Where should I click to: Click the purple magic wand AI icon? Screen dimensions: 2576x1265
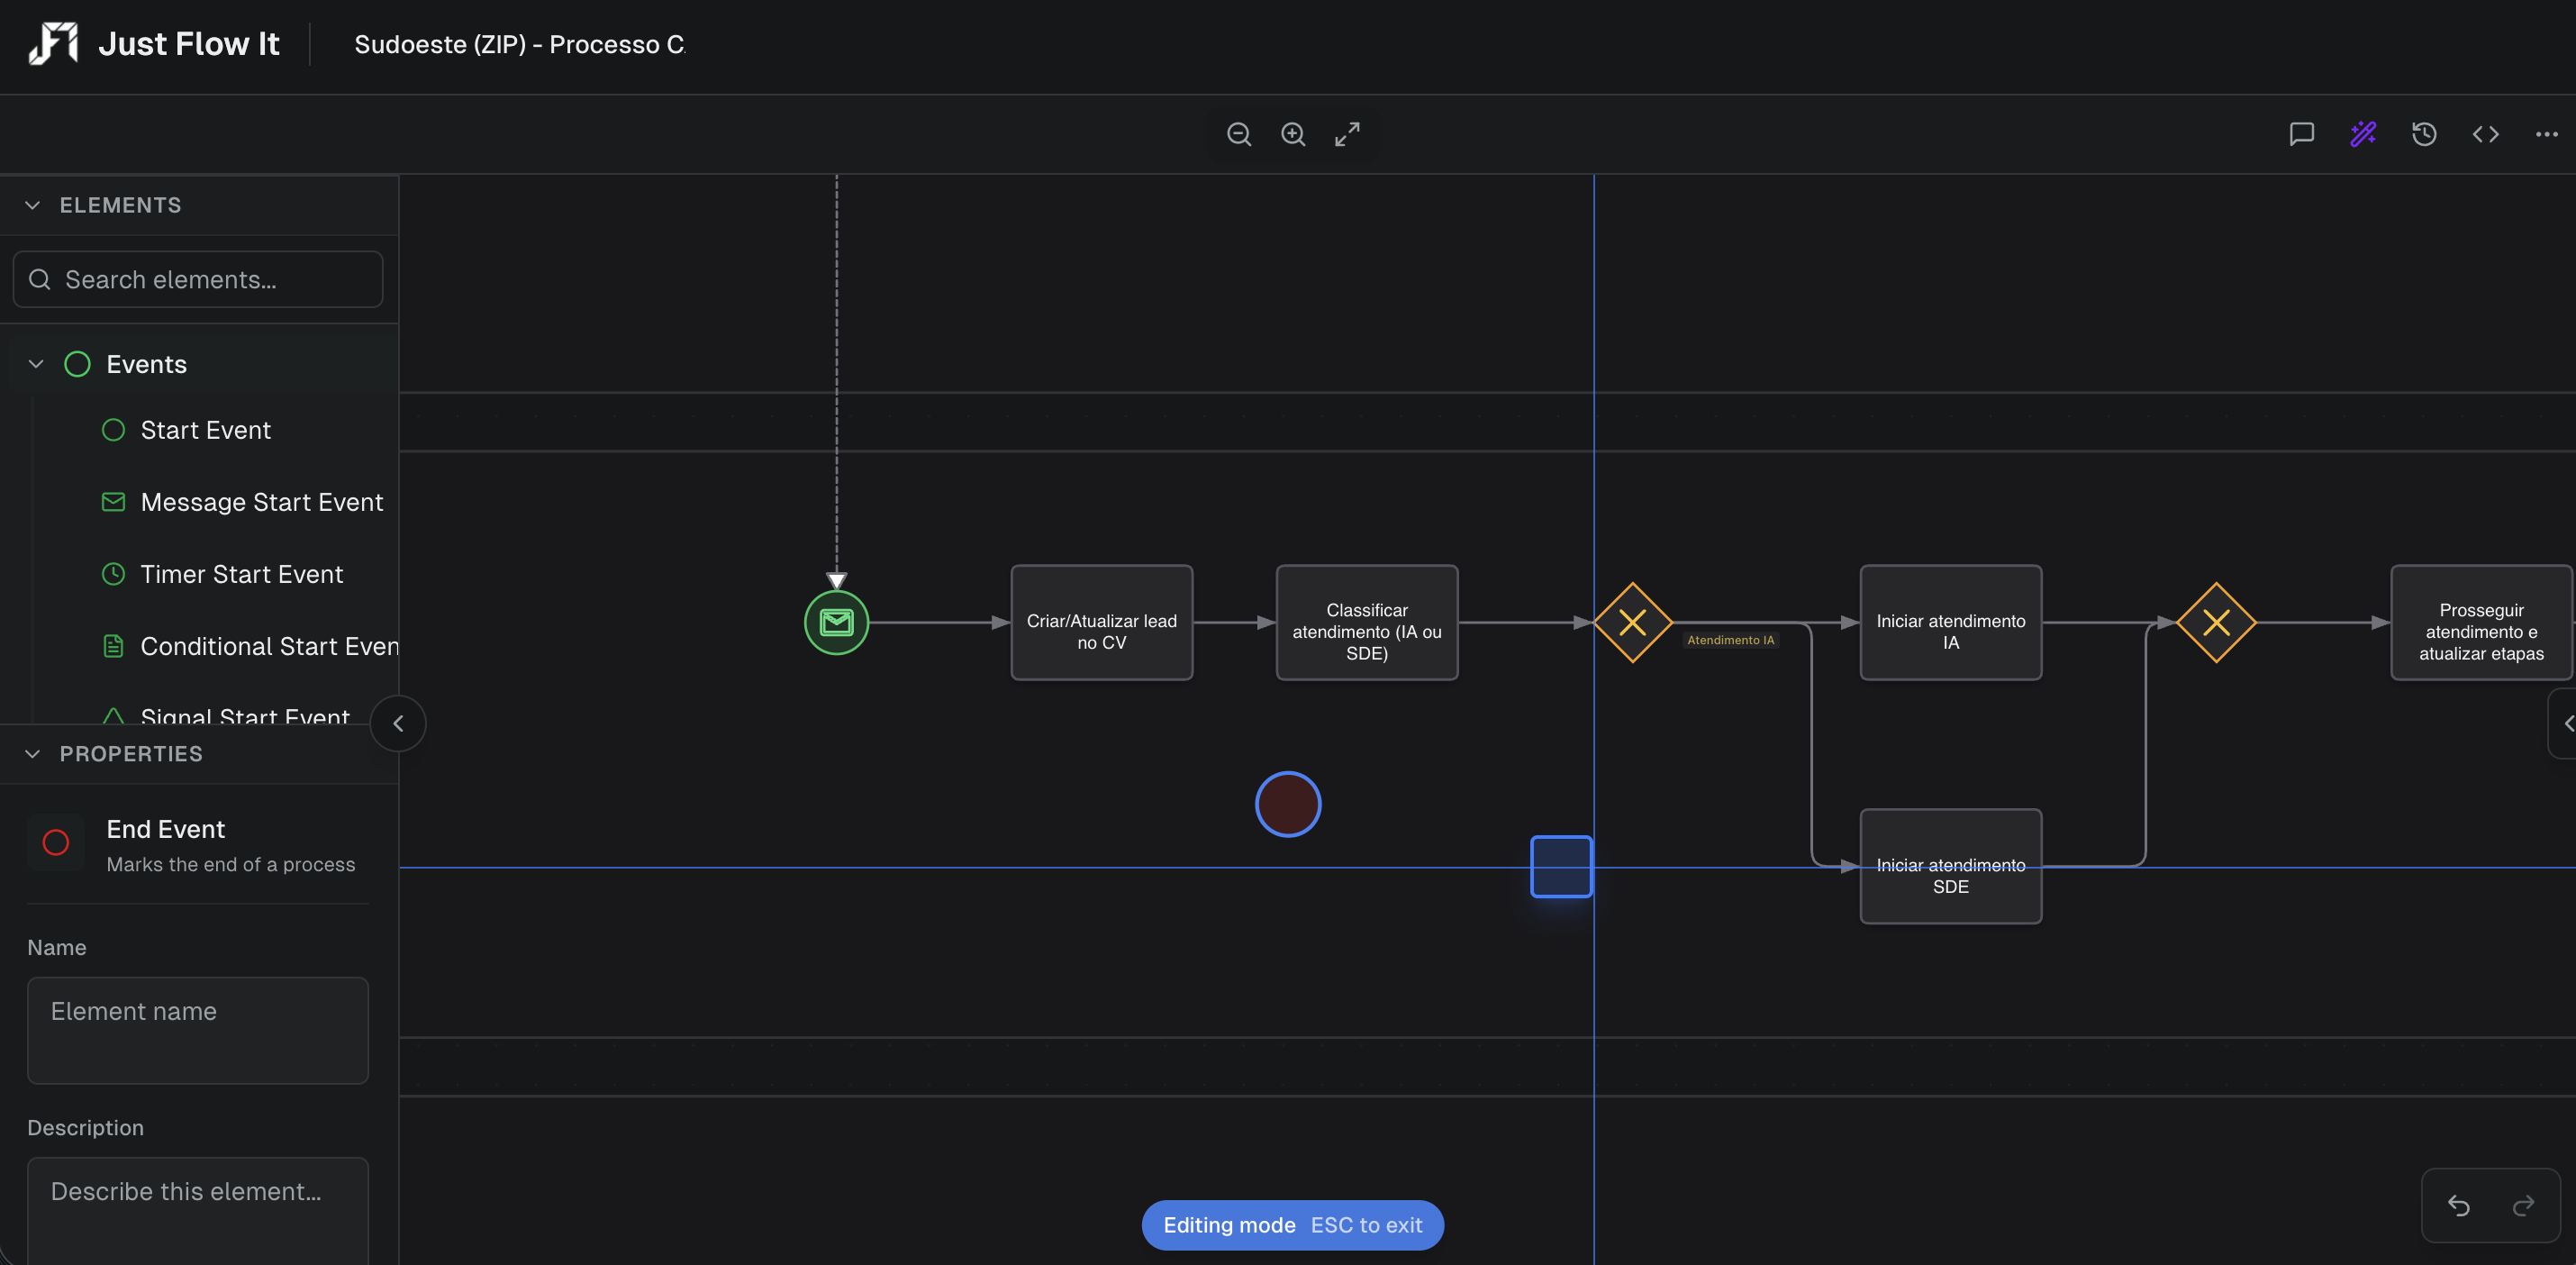coord(2363,134)
